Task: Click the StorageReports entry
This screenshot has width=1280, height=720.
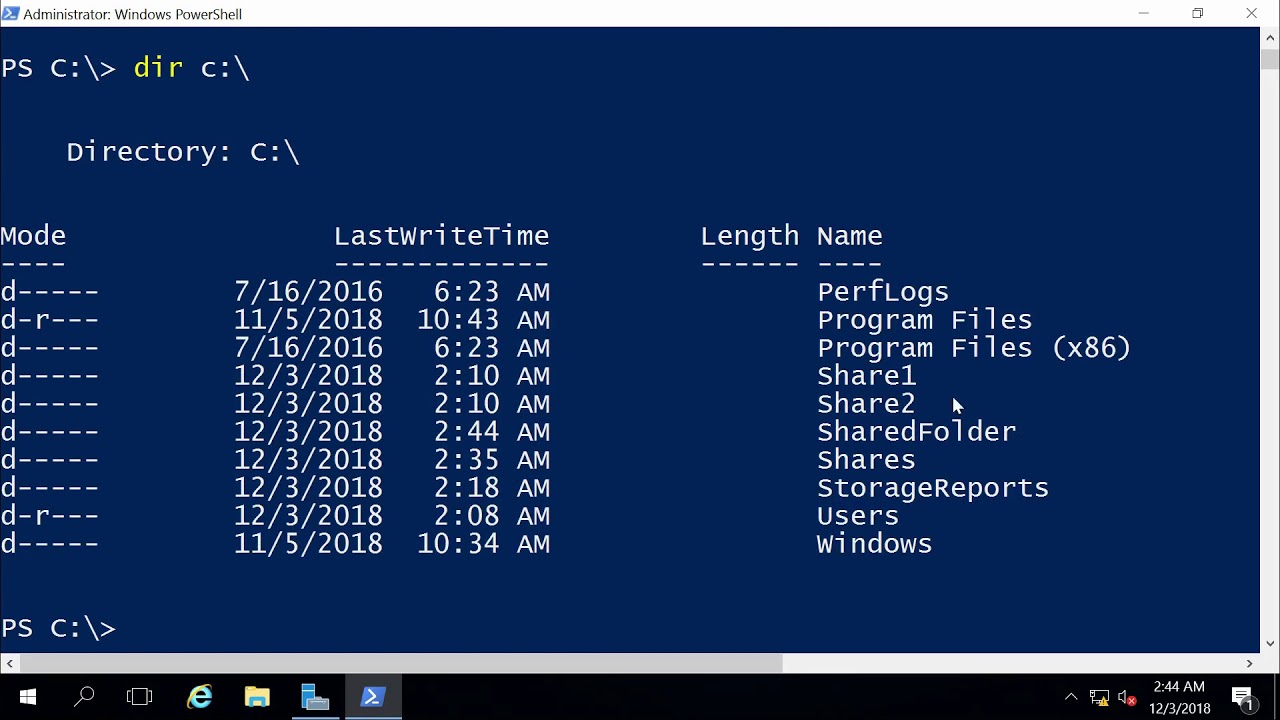Action: [933, 488]
